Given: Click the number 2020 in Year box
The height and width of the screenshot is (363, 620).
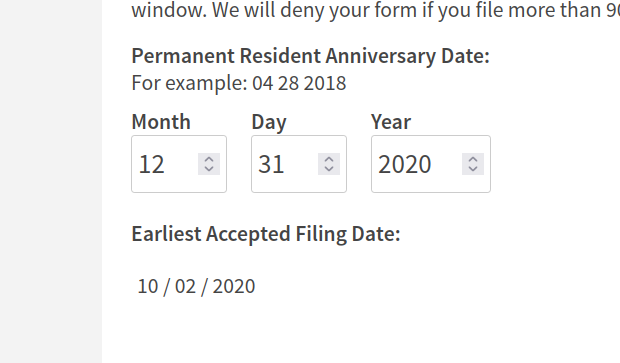Looking at the screenshot, I should [404, 164].
